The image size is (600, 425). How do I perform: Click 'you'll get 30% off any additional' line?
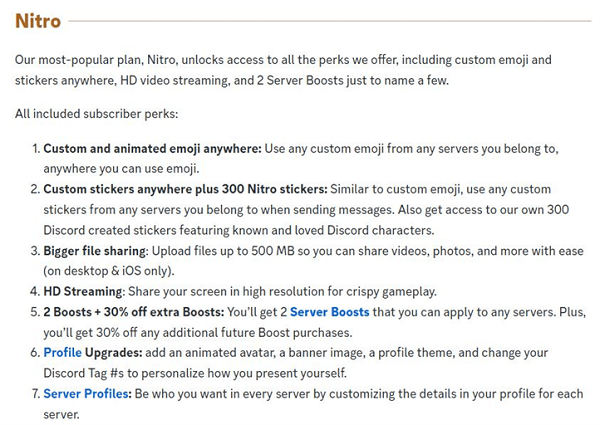coord(197,332)
